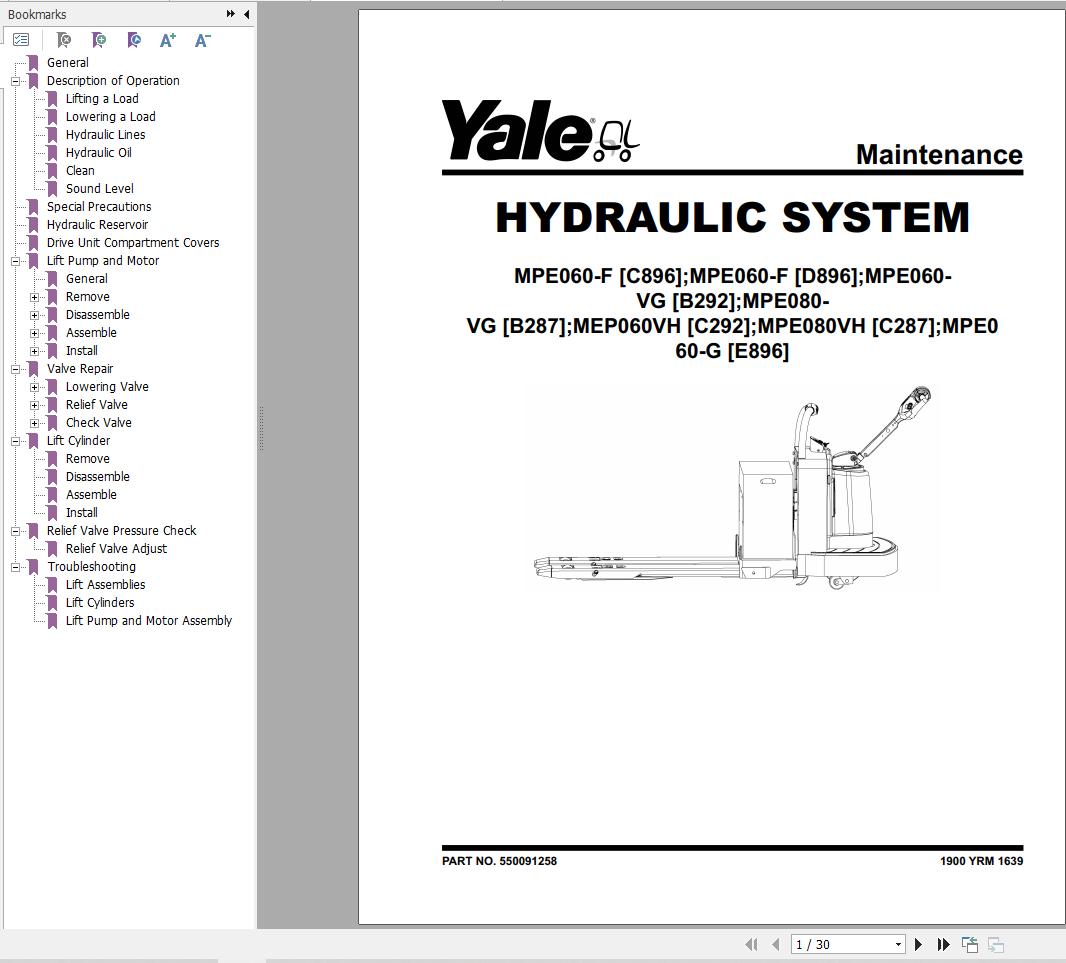1066x963 pixels.
Task: Expand the Lowering Valve bookmark
Action: coord(34,387)
